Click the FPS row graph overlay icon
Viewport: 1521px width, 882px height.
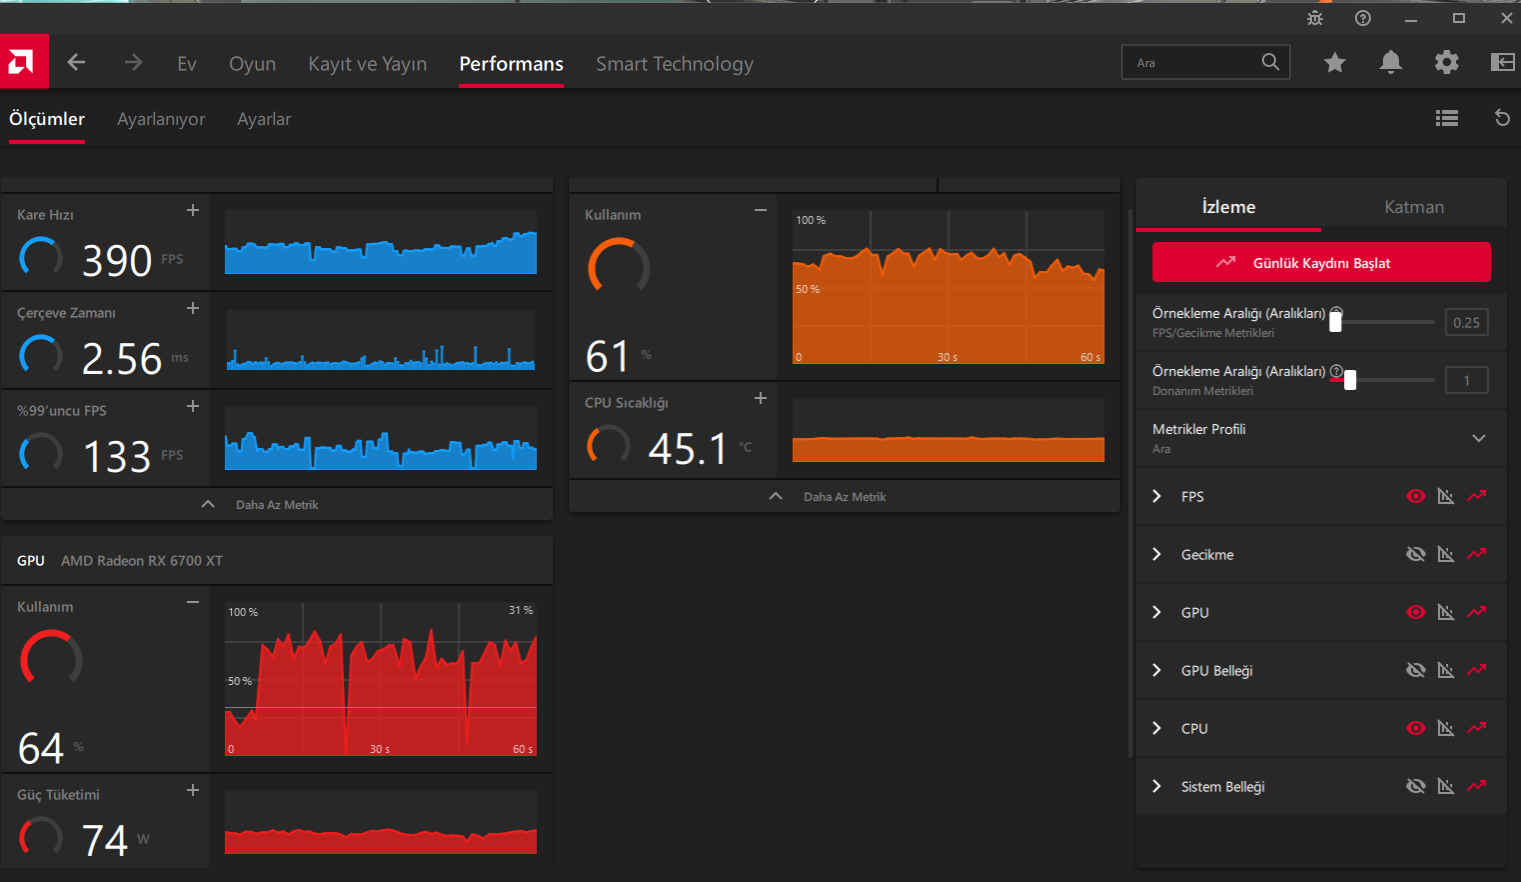pos(1446,496)
